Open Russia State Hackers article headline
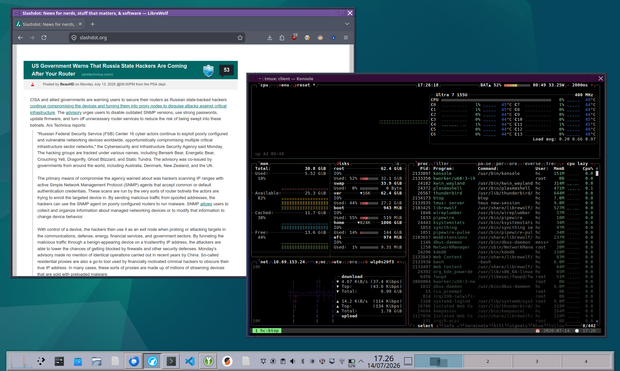 (x=109, y=70)
